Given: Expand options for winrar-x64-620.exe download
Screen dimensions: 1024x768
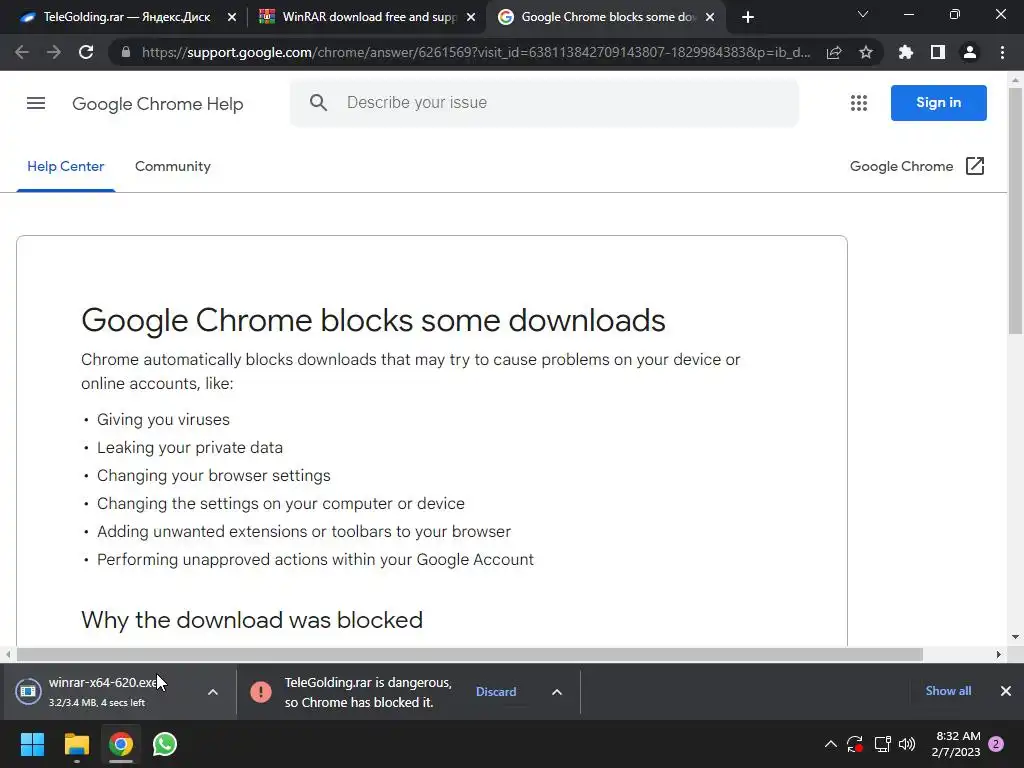Looking at the screenshot, I should [213, 692].
